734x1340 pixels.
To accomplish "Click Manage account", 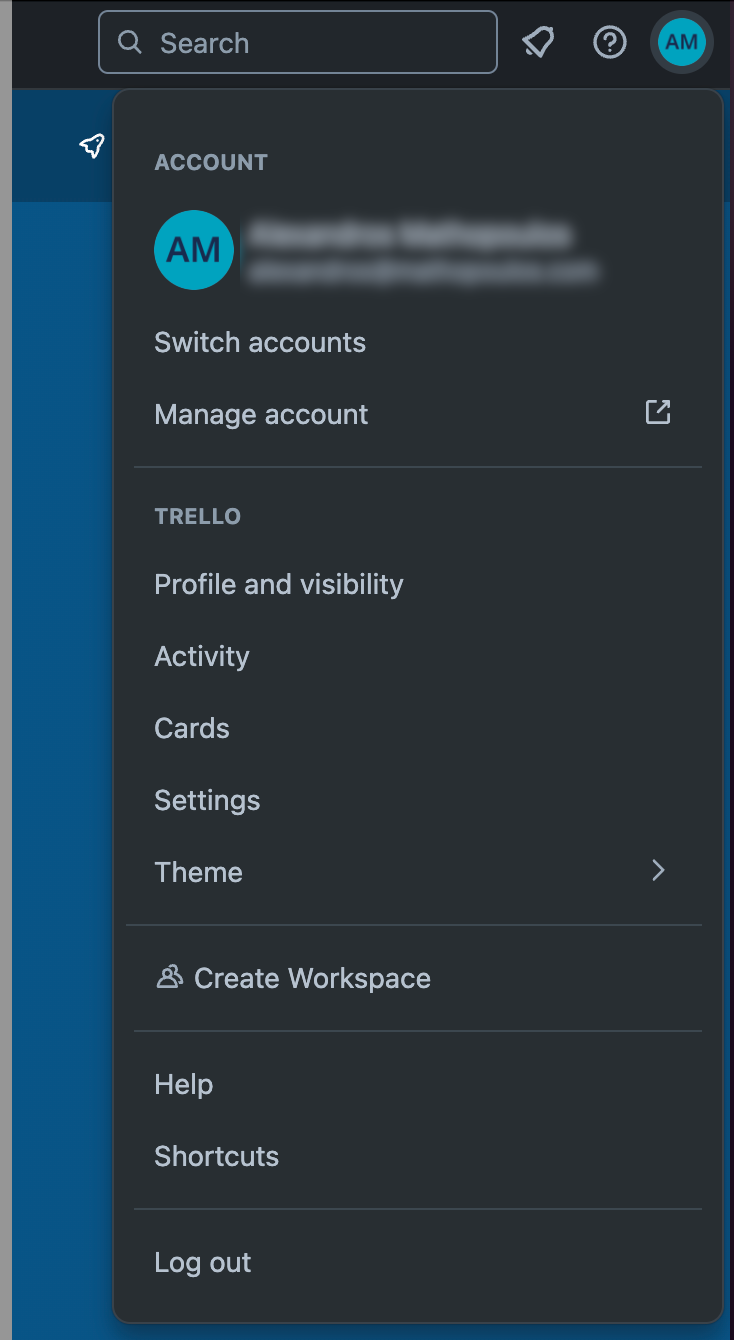I will click(x=261, y=414).
